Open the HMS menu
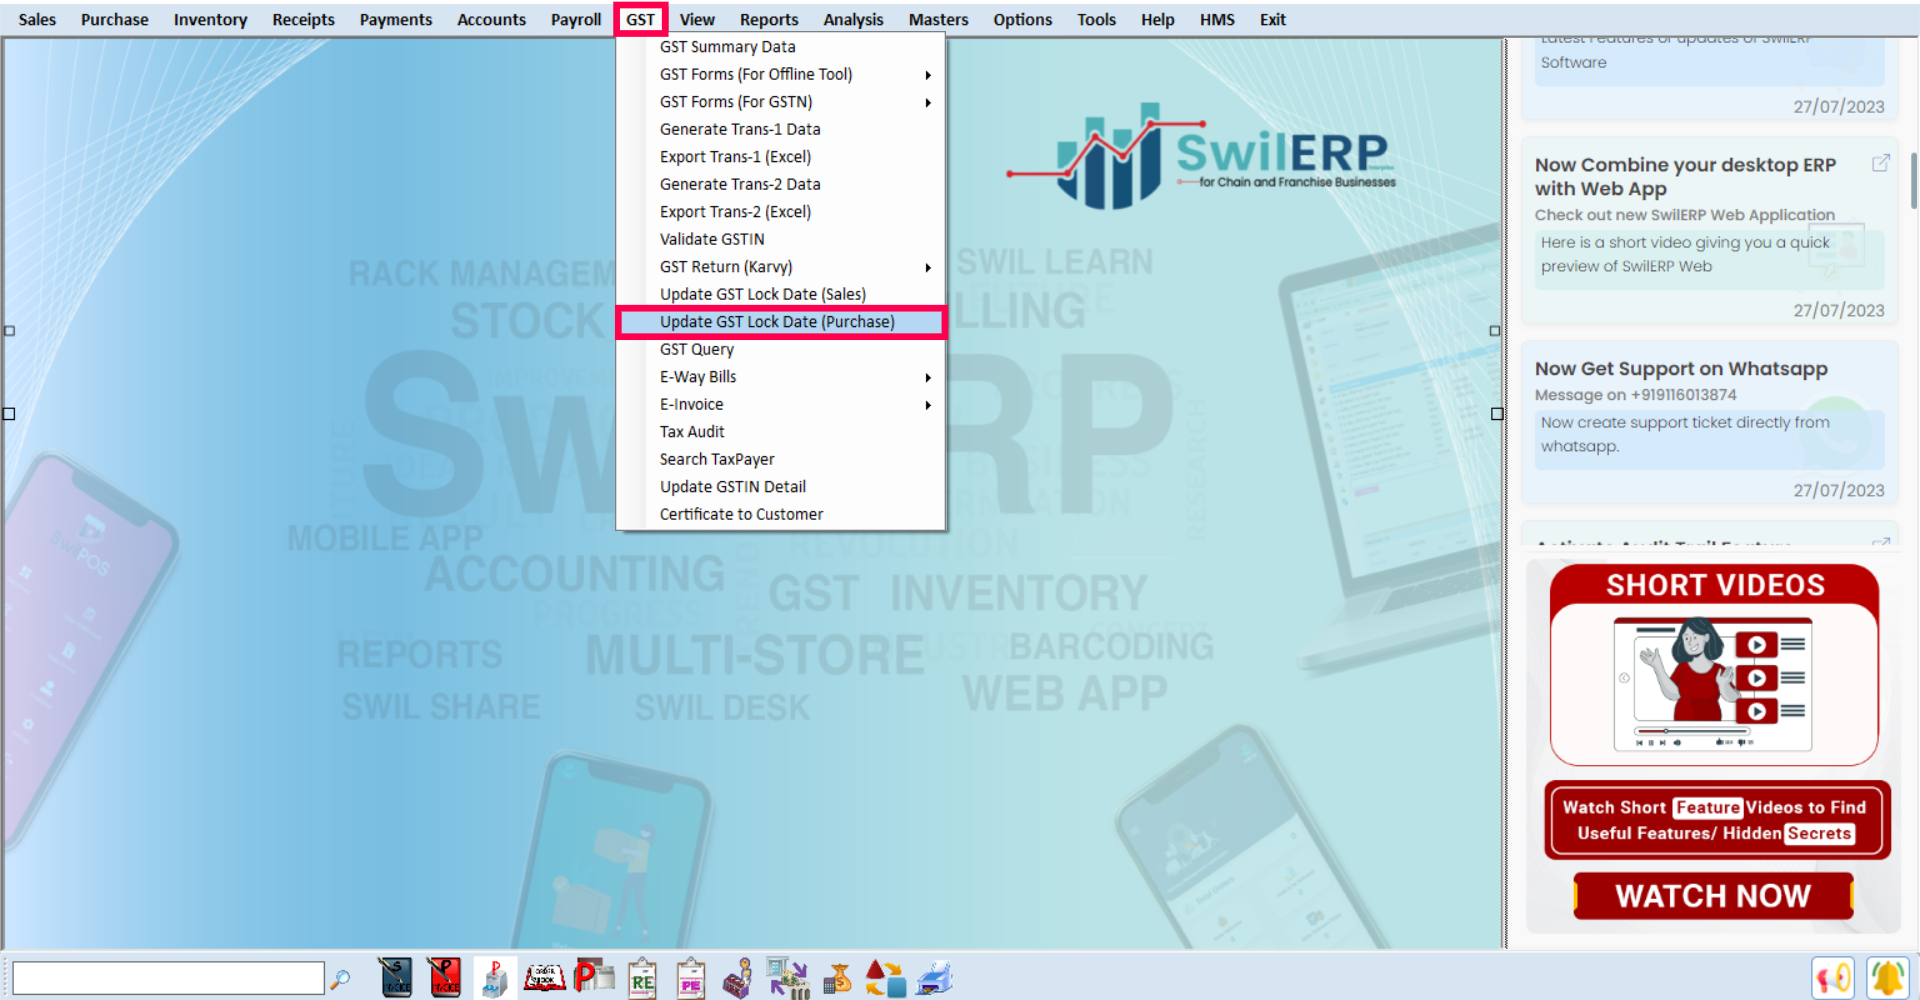1920x1000 pixels. click(x=1217, y=19)
